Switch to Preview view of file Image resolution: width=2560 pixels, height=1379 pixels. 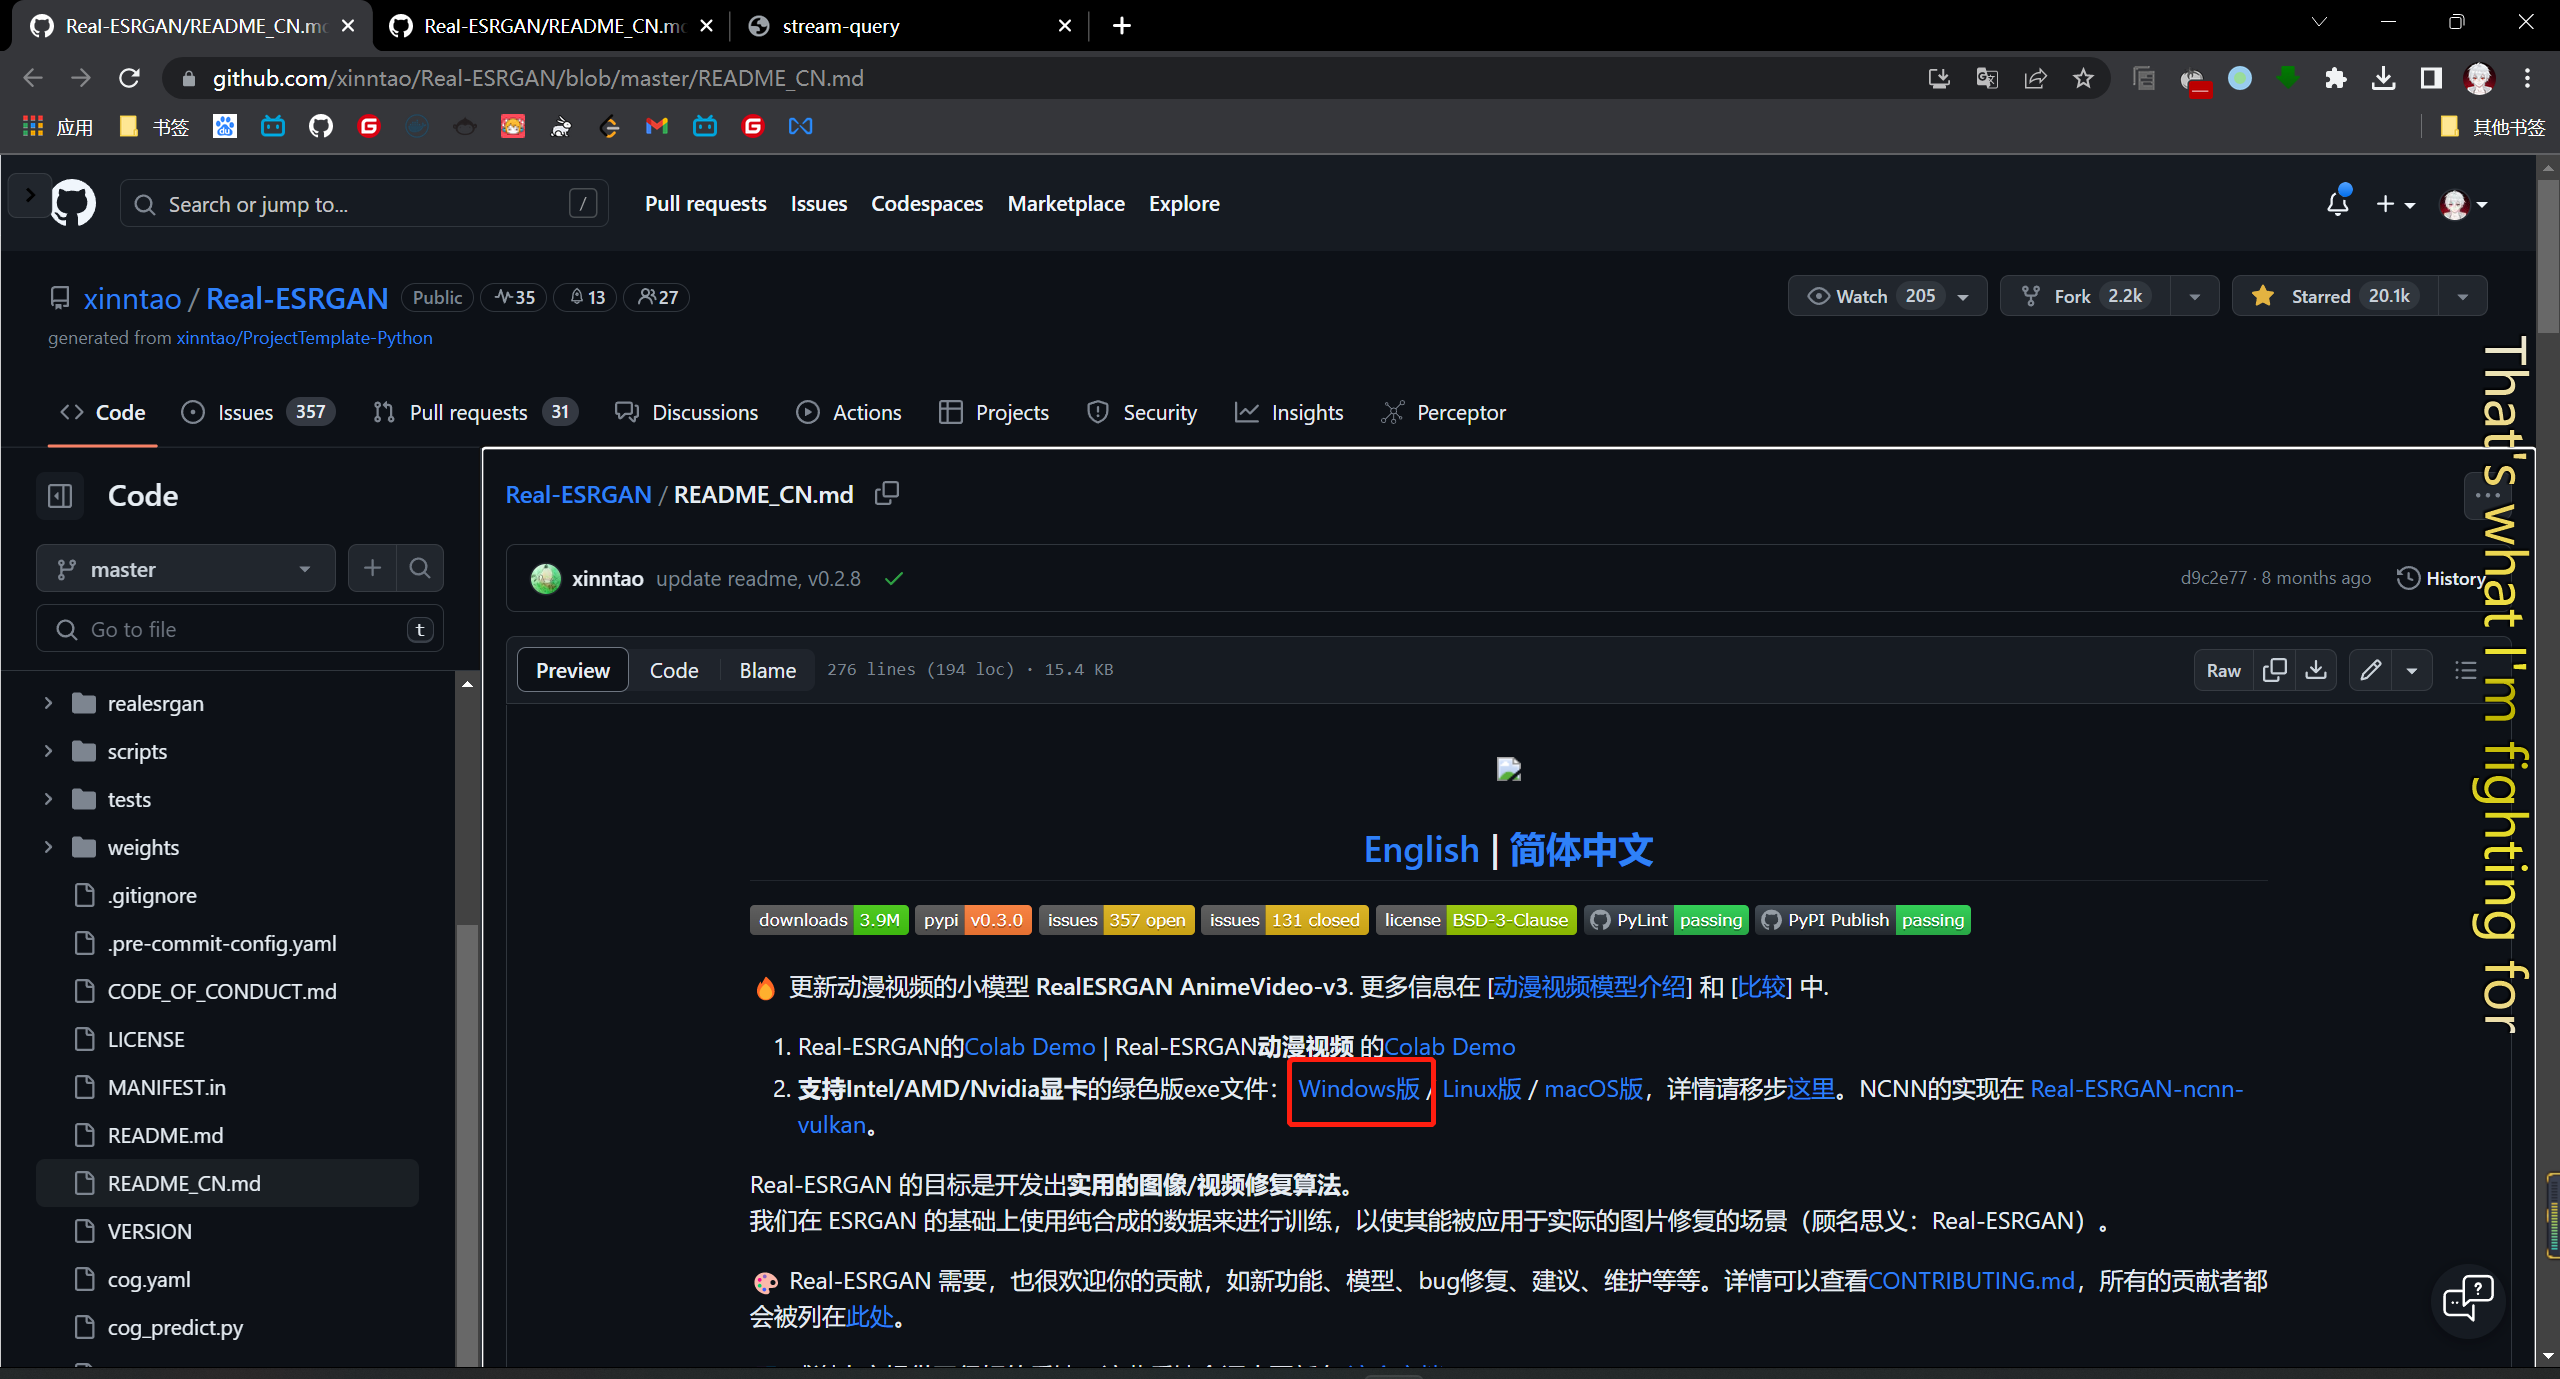pos(572,670)
